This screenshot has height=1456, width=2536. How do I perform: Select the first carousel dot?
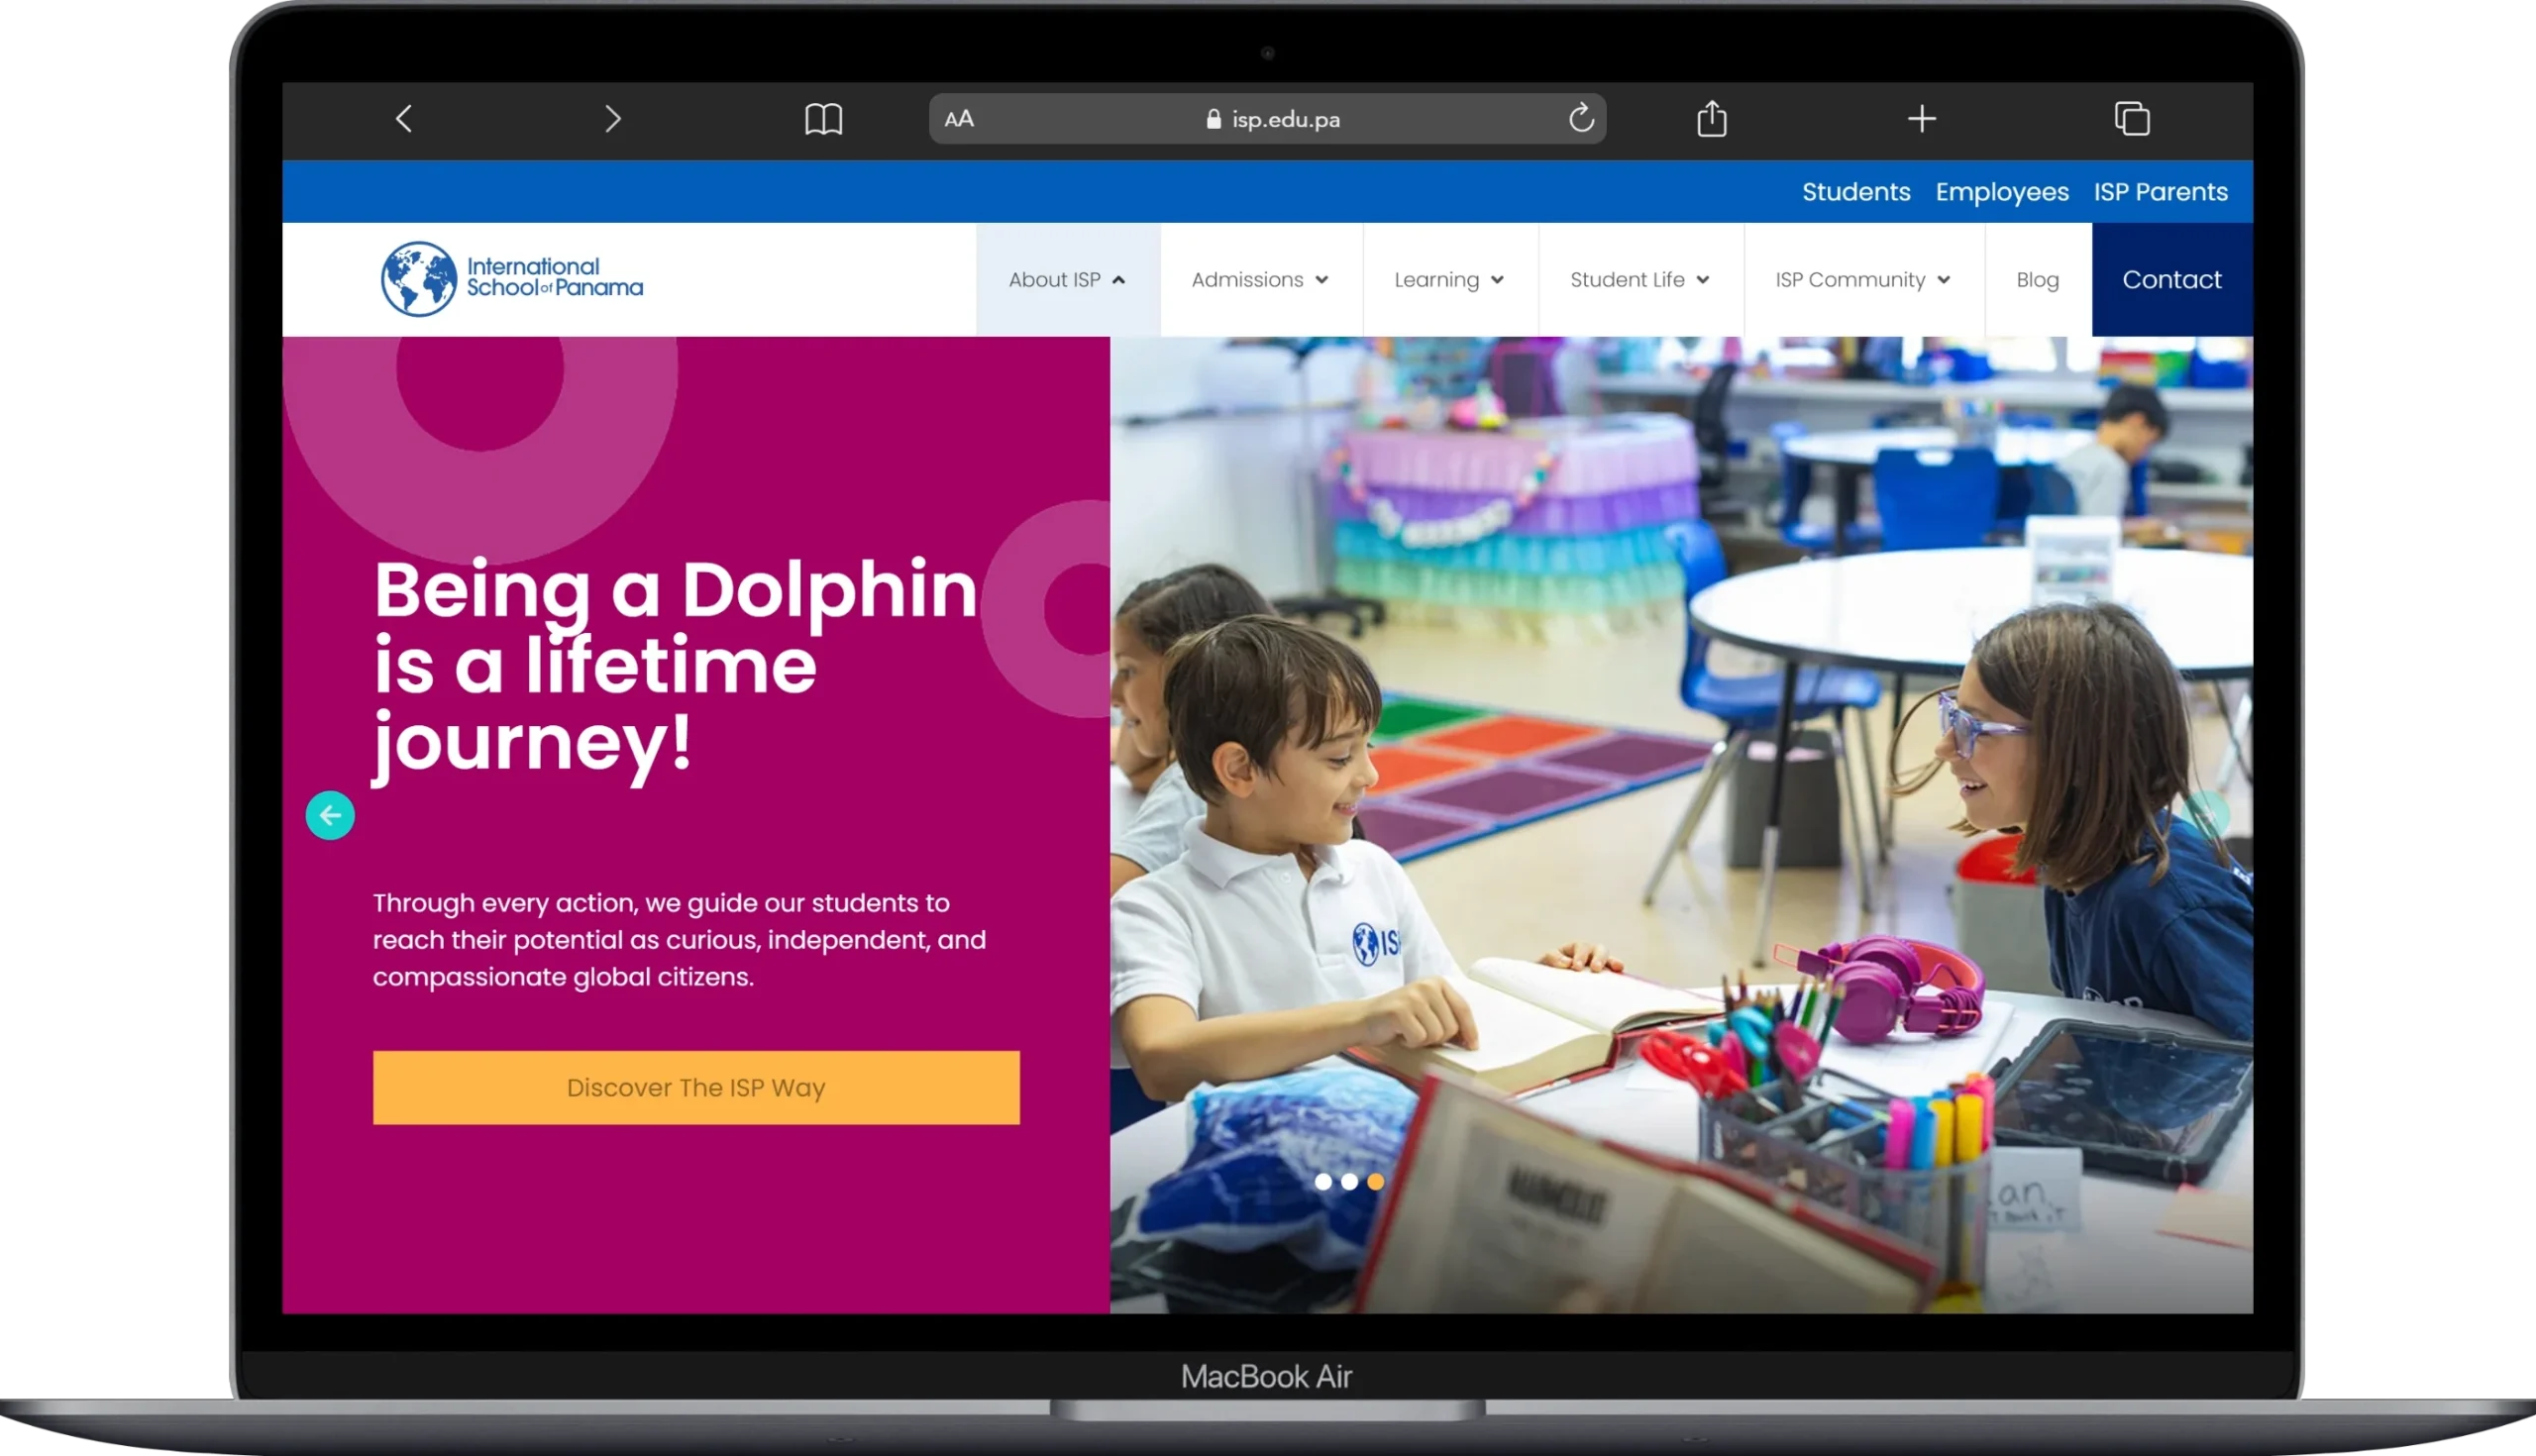pos(1323,1182)
